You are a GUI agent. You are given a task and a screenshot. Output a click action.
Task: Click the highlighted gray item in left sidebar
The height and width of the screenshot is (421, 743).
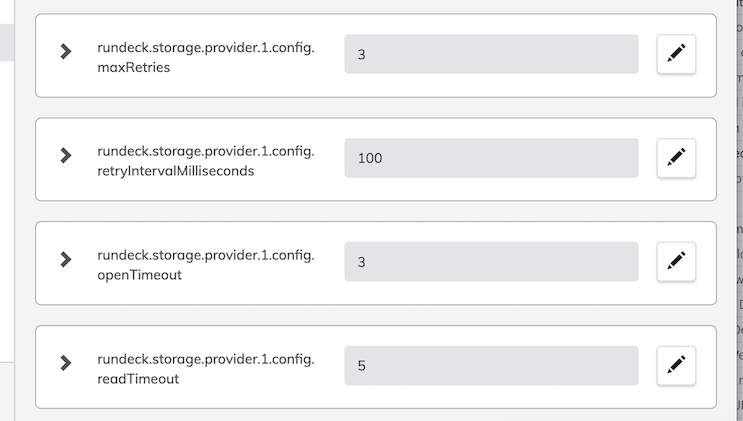[7, 43]
